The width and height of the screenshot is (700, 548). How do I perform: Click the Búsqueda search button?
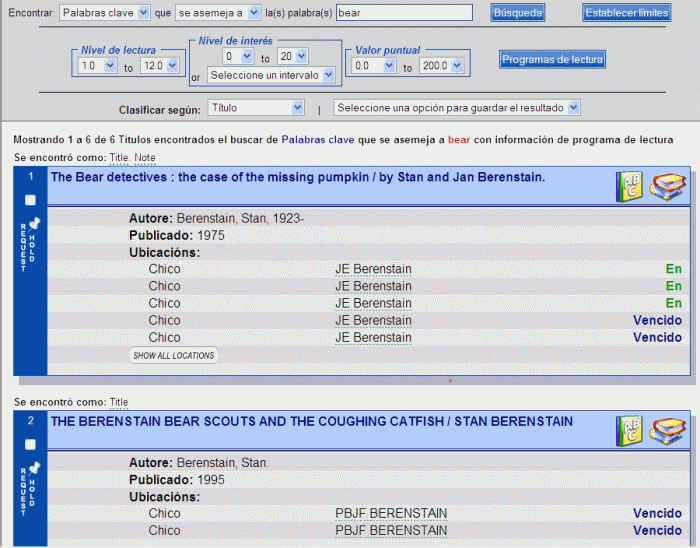[518, 13]
